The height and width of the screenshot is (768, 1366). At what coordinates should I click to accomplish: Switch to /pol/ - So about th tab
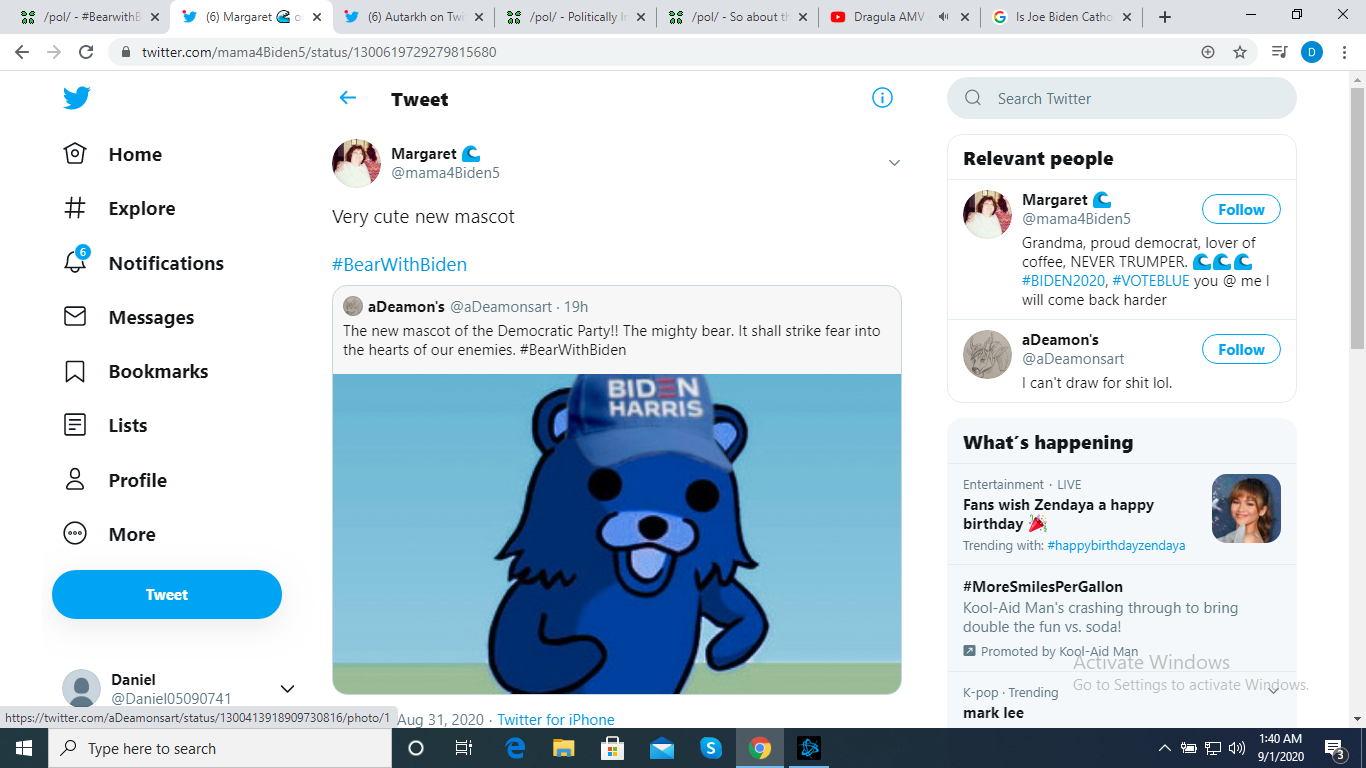[736, 17]
